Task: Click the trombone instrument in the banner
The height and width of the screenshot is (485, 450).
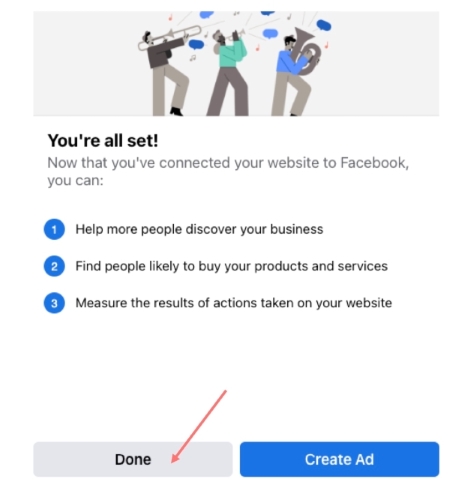Action: (170, 38)
